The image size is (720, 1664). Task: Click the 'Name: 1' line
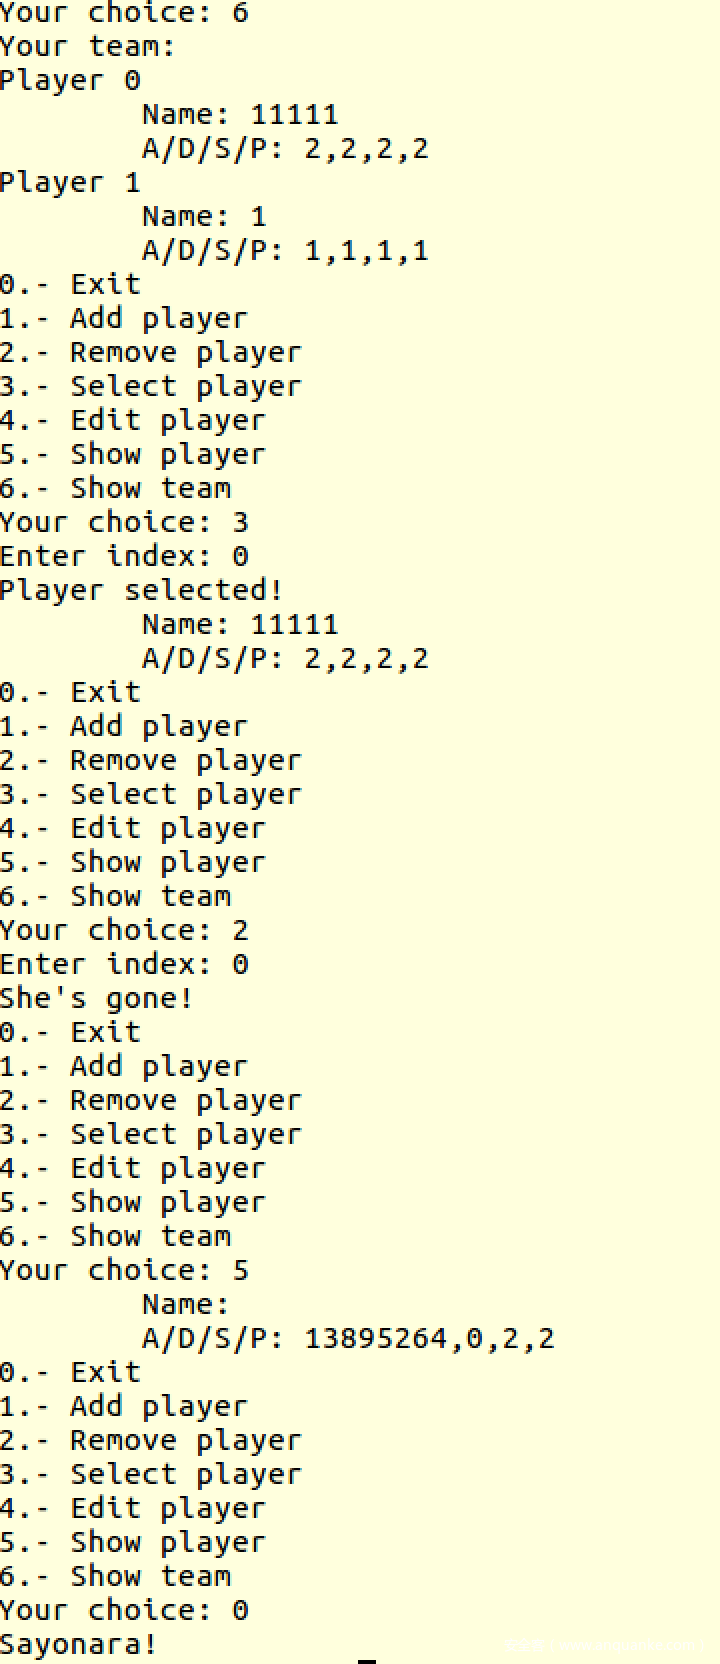(204, 217)
